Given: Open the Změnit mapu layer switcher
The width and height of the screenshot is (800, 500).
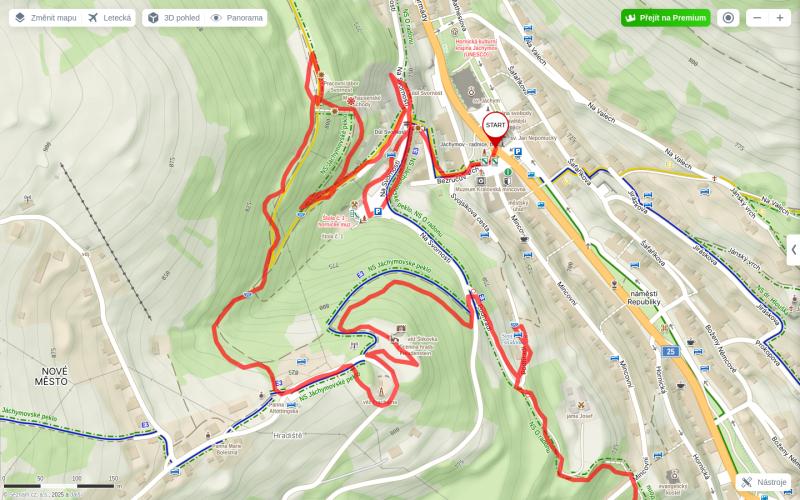Looking at the screenshot, I should [46, 18].
